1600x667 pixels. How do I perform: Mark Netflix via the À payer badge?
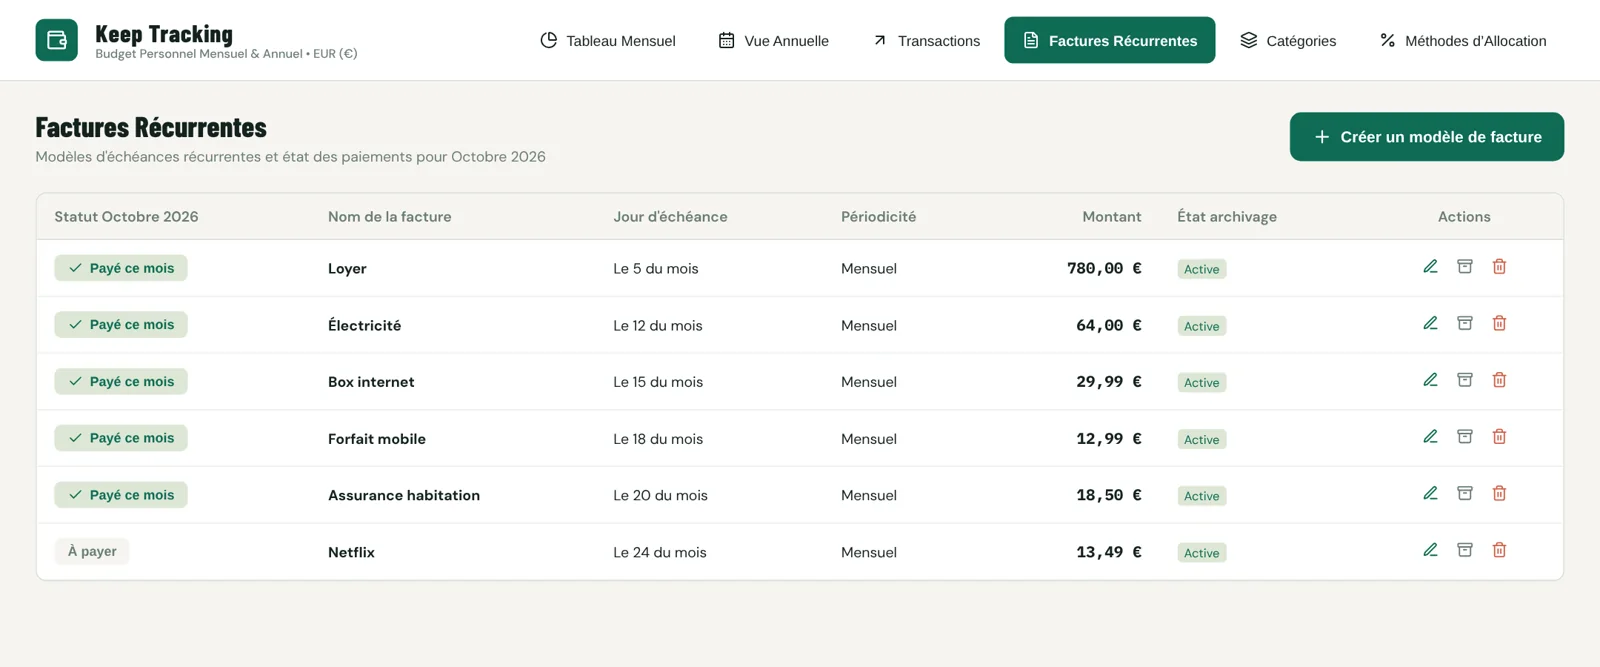[x=92, y=551]
